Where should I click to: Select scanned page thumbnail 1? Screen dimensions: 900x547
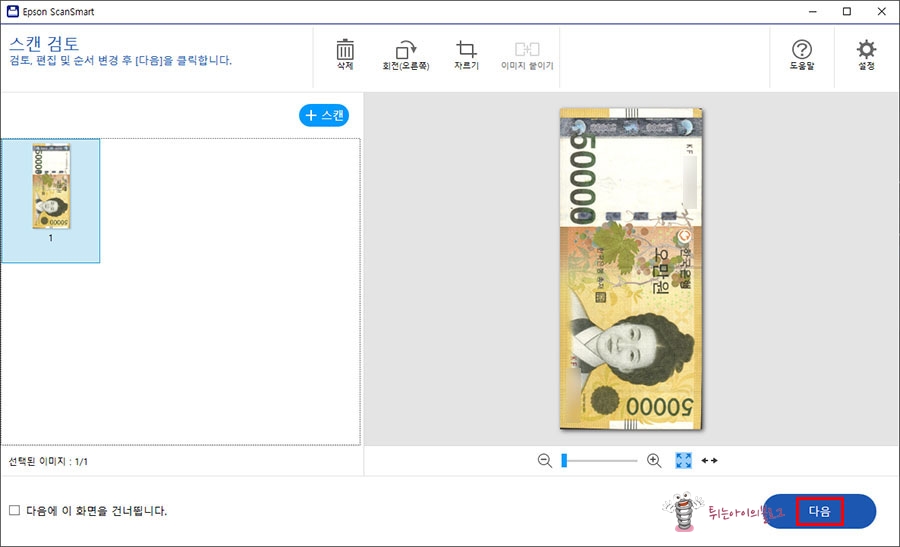tap(51, 200)
